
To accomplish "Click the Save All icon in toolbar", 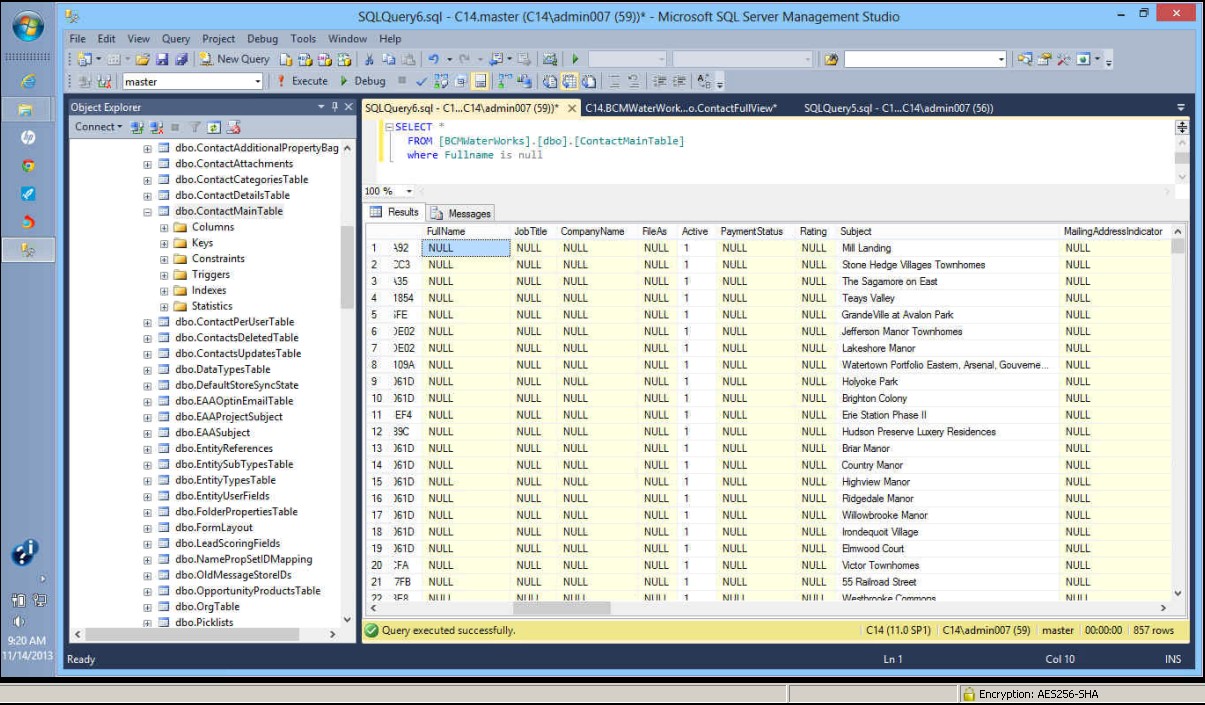I will click(181, 59).
